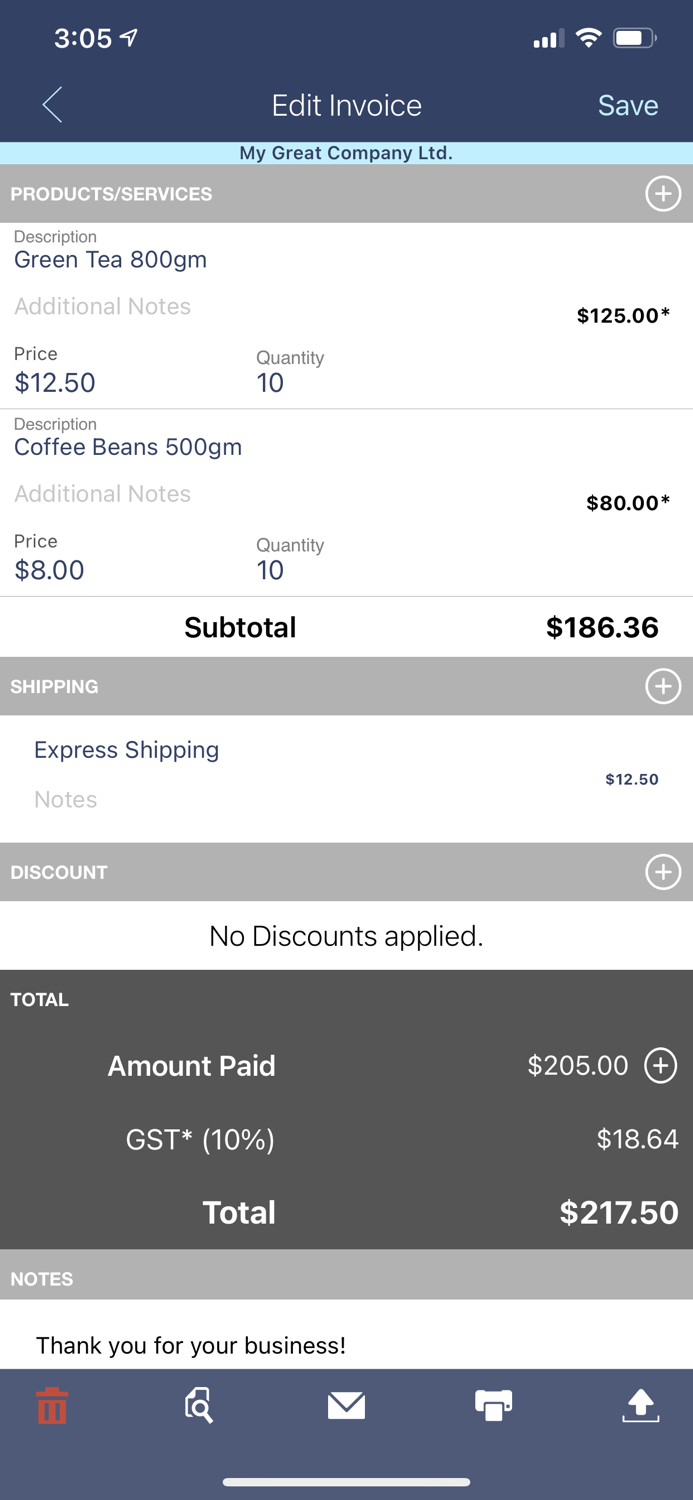Viewport: 693px width, 1500px height.
Task: Add a new product using the plus icon
Action: pos(663,194)
